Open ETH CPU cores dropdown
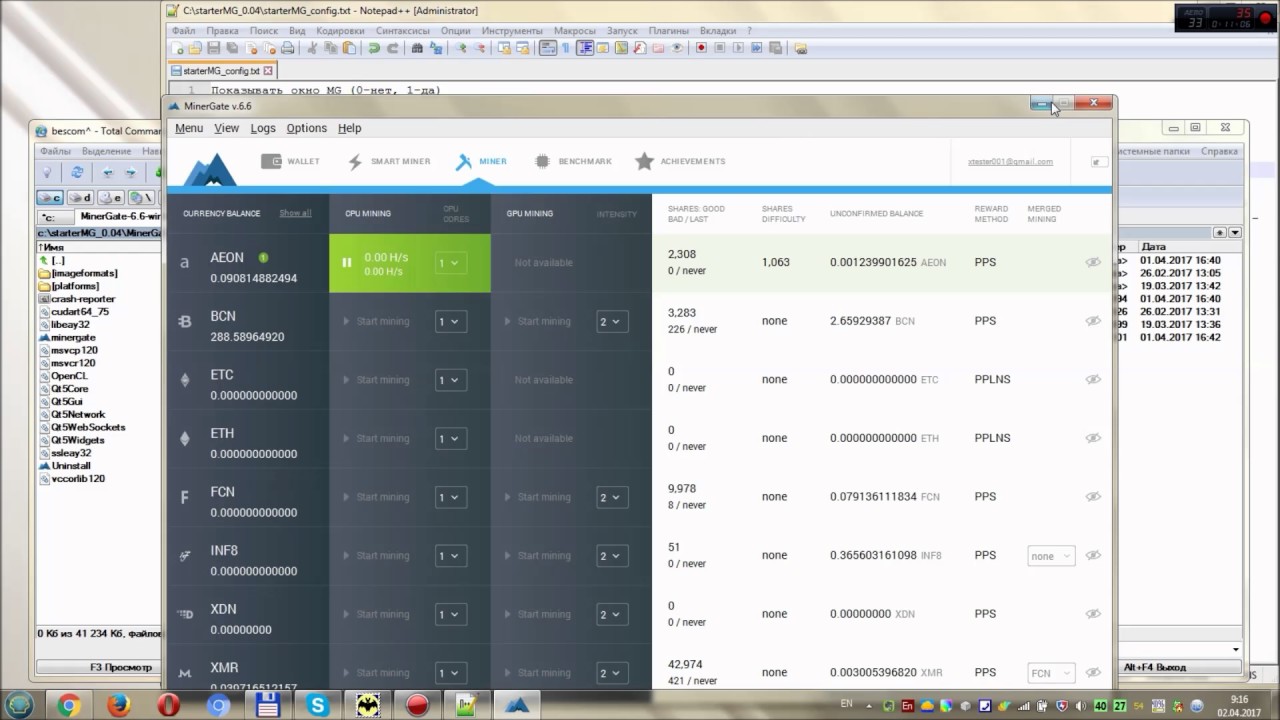1280x720 pixels. coord(451,439)
